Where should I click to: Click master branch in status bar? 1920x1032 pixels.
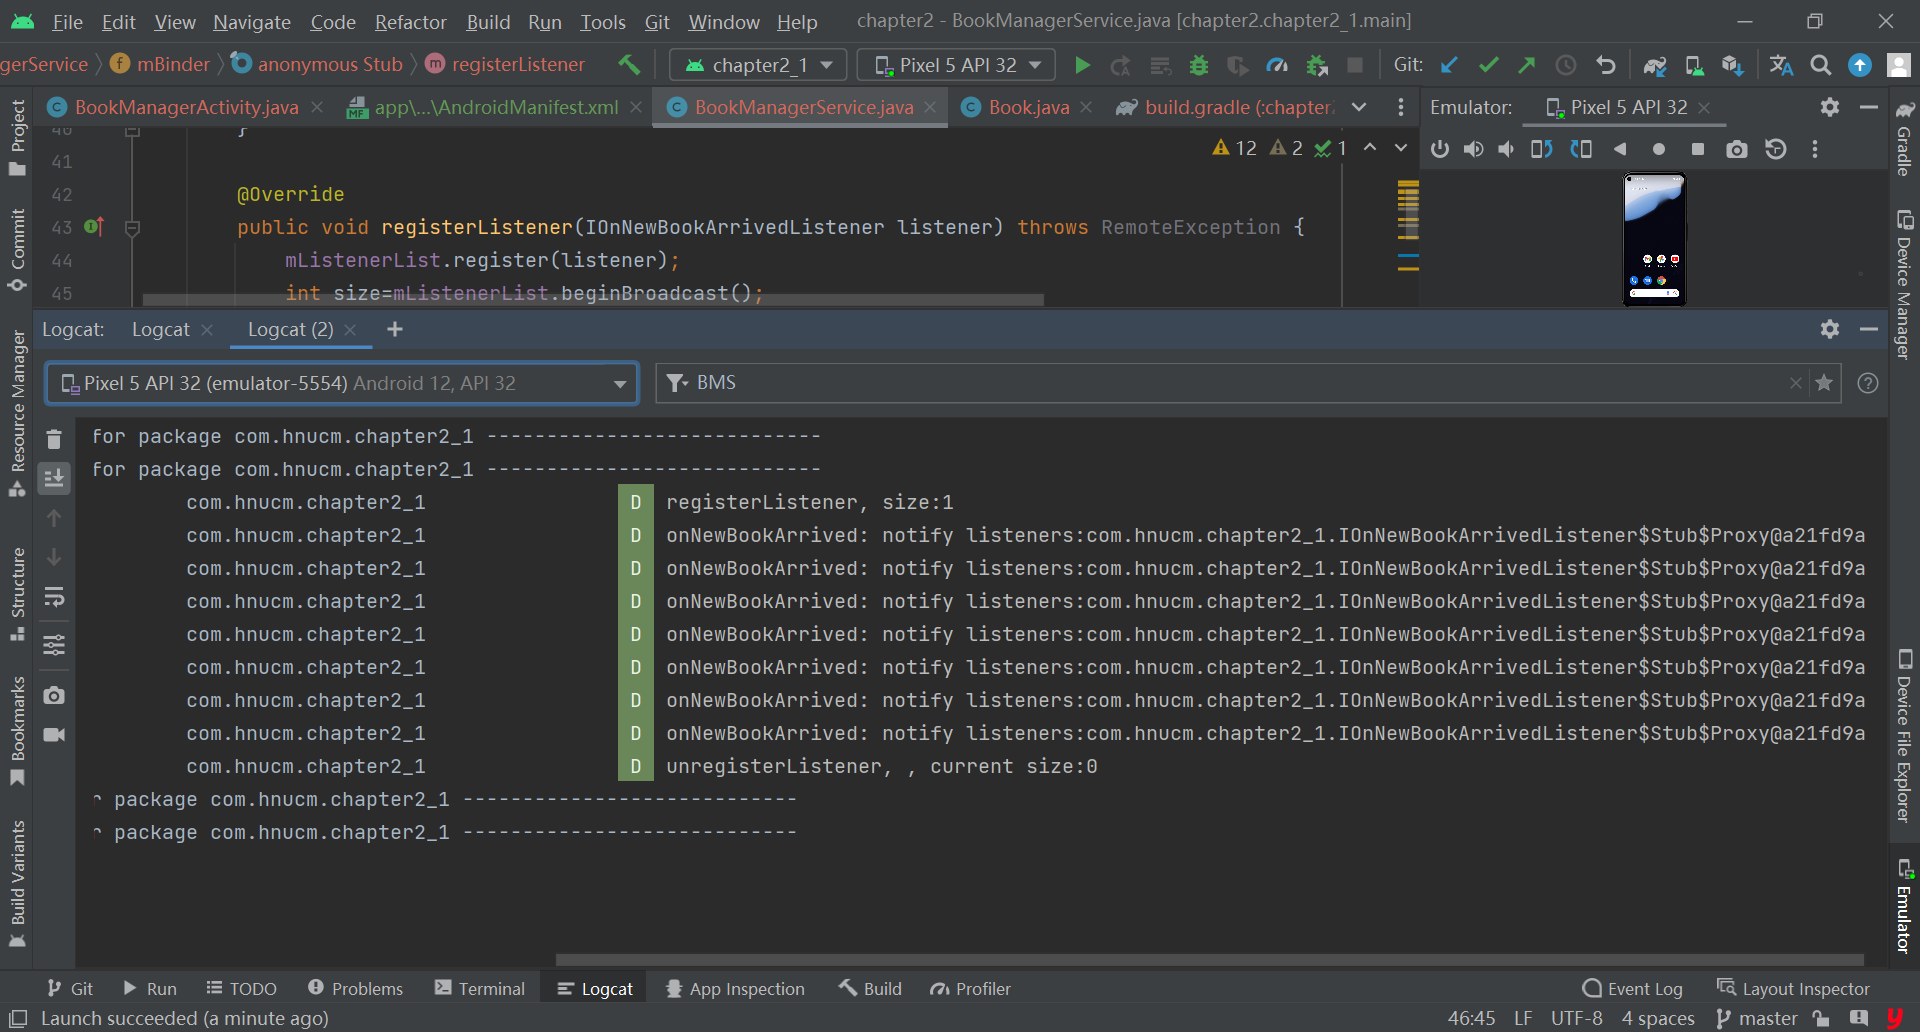coord(1758,1018)
